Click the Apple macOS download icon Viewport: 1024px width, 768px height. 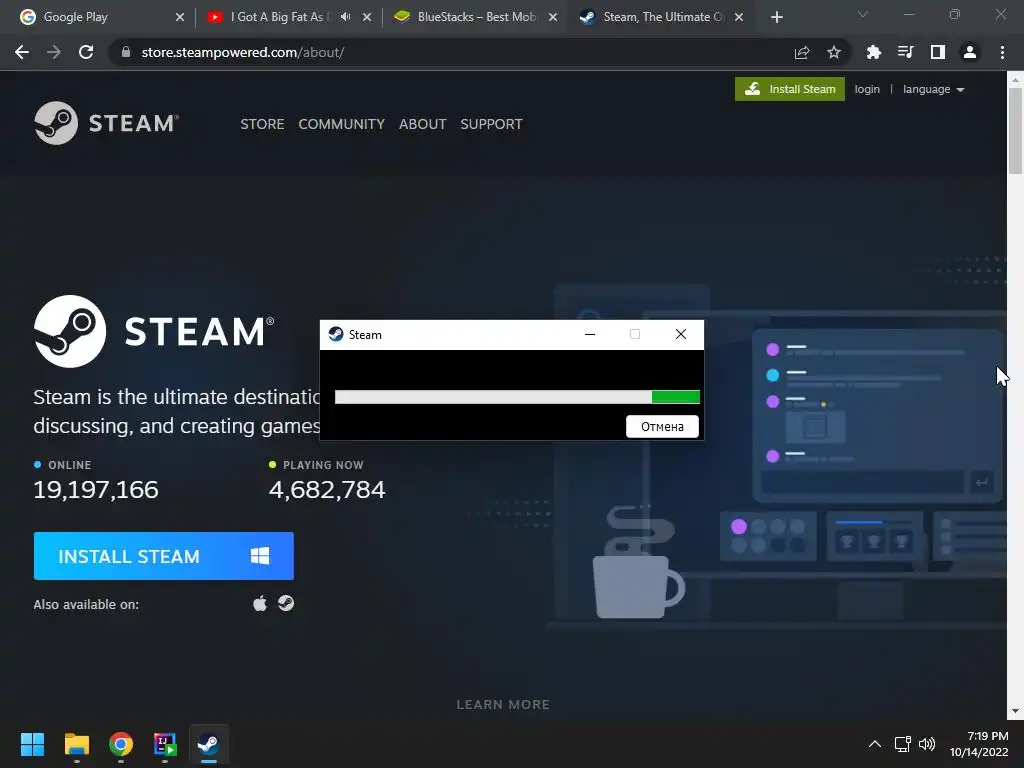point(260,603)
